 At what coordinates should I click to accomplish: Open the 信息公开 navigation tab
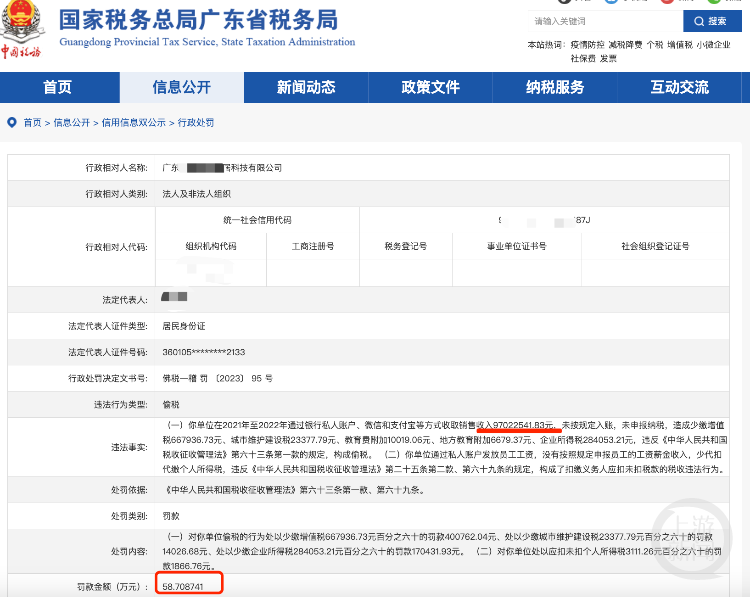click(x=182, y=87)
